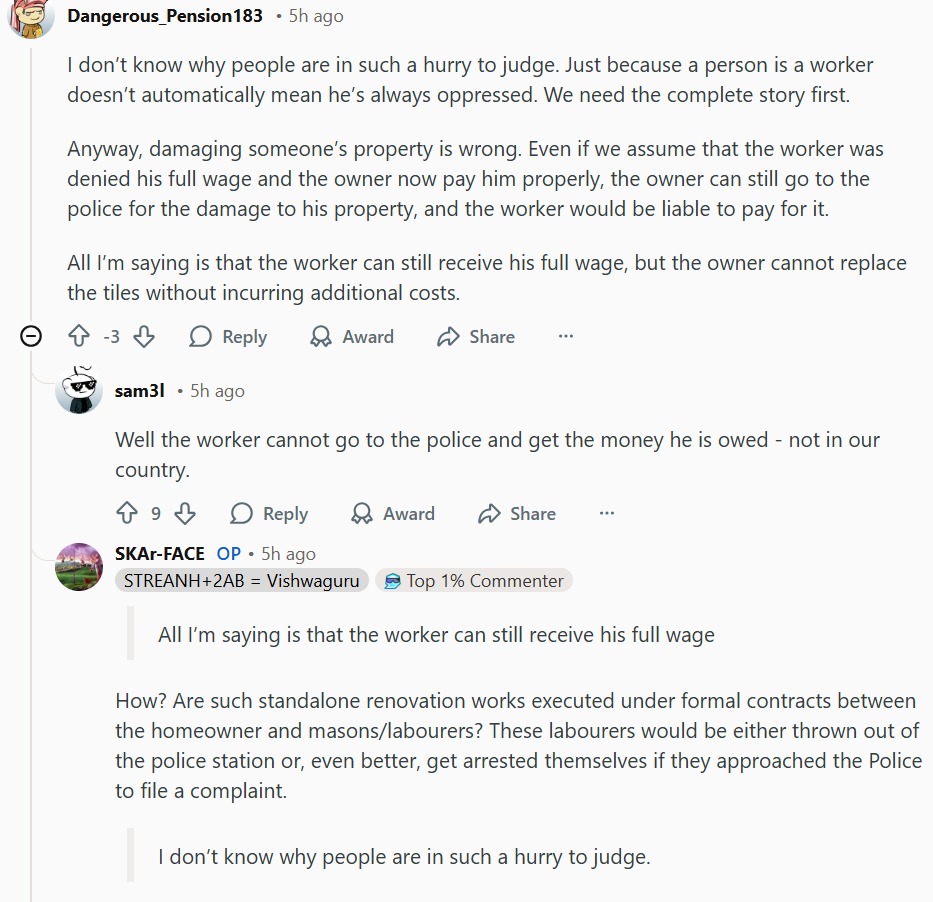The image size is (933, 902).
Task: Give an Award to Dangerous_Pension183's comment
Action: pos(352,337)
